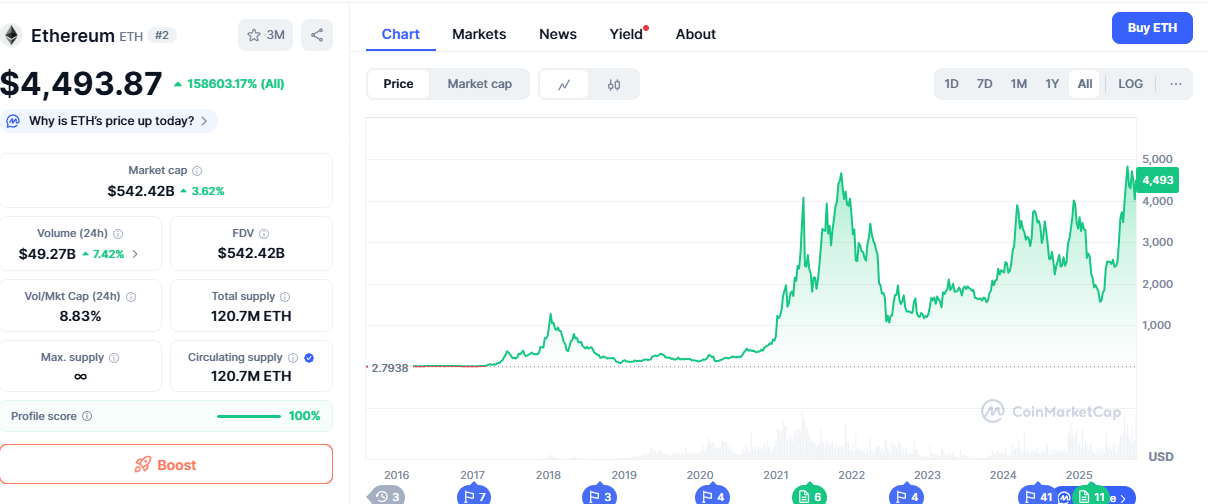Expand Volume 24h details chevron
This screenshot has height=504, width=1208.
tap(135, 254)
